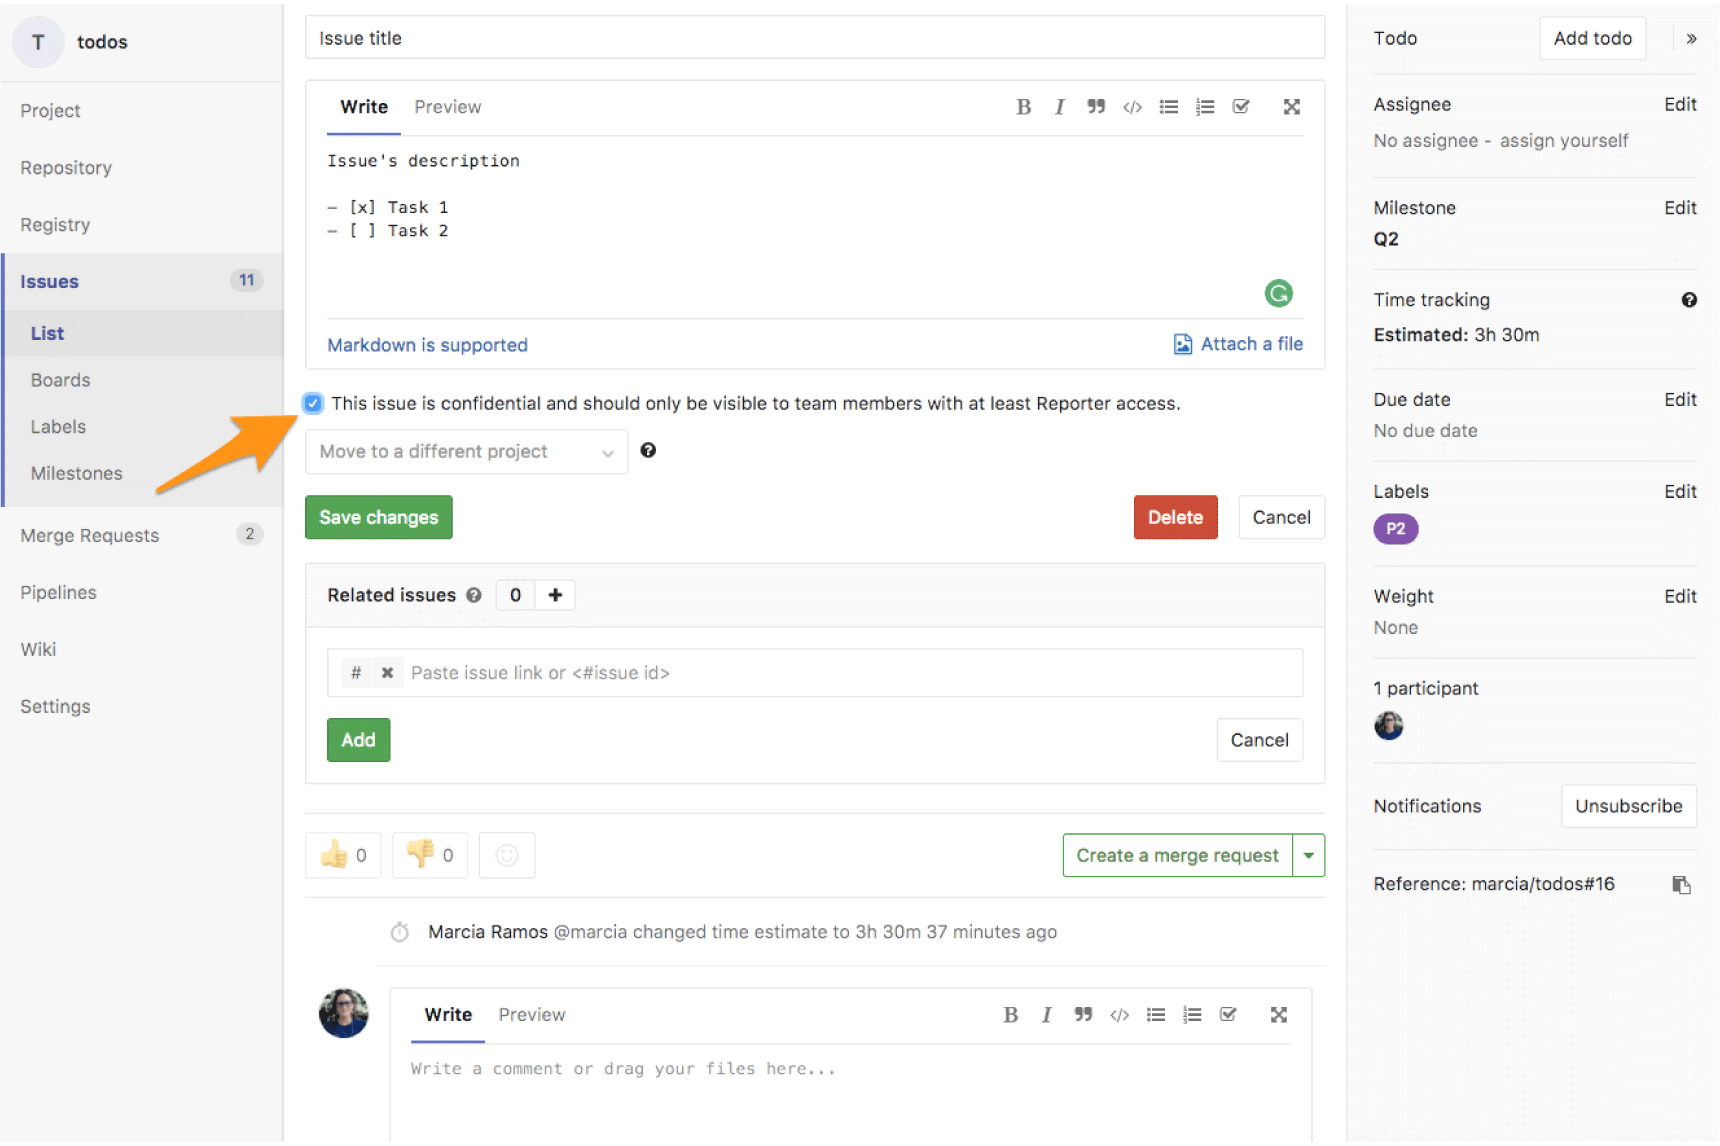Edit the Milestone
1720x1146 pixels.
point(1680,208)
